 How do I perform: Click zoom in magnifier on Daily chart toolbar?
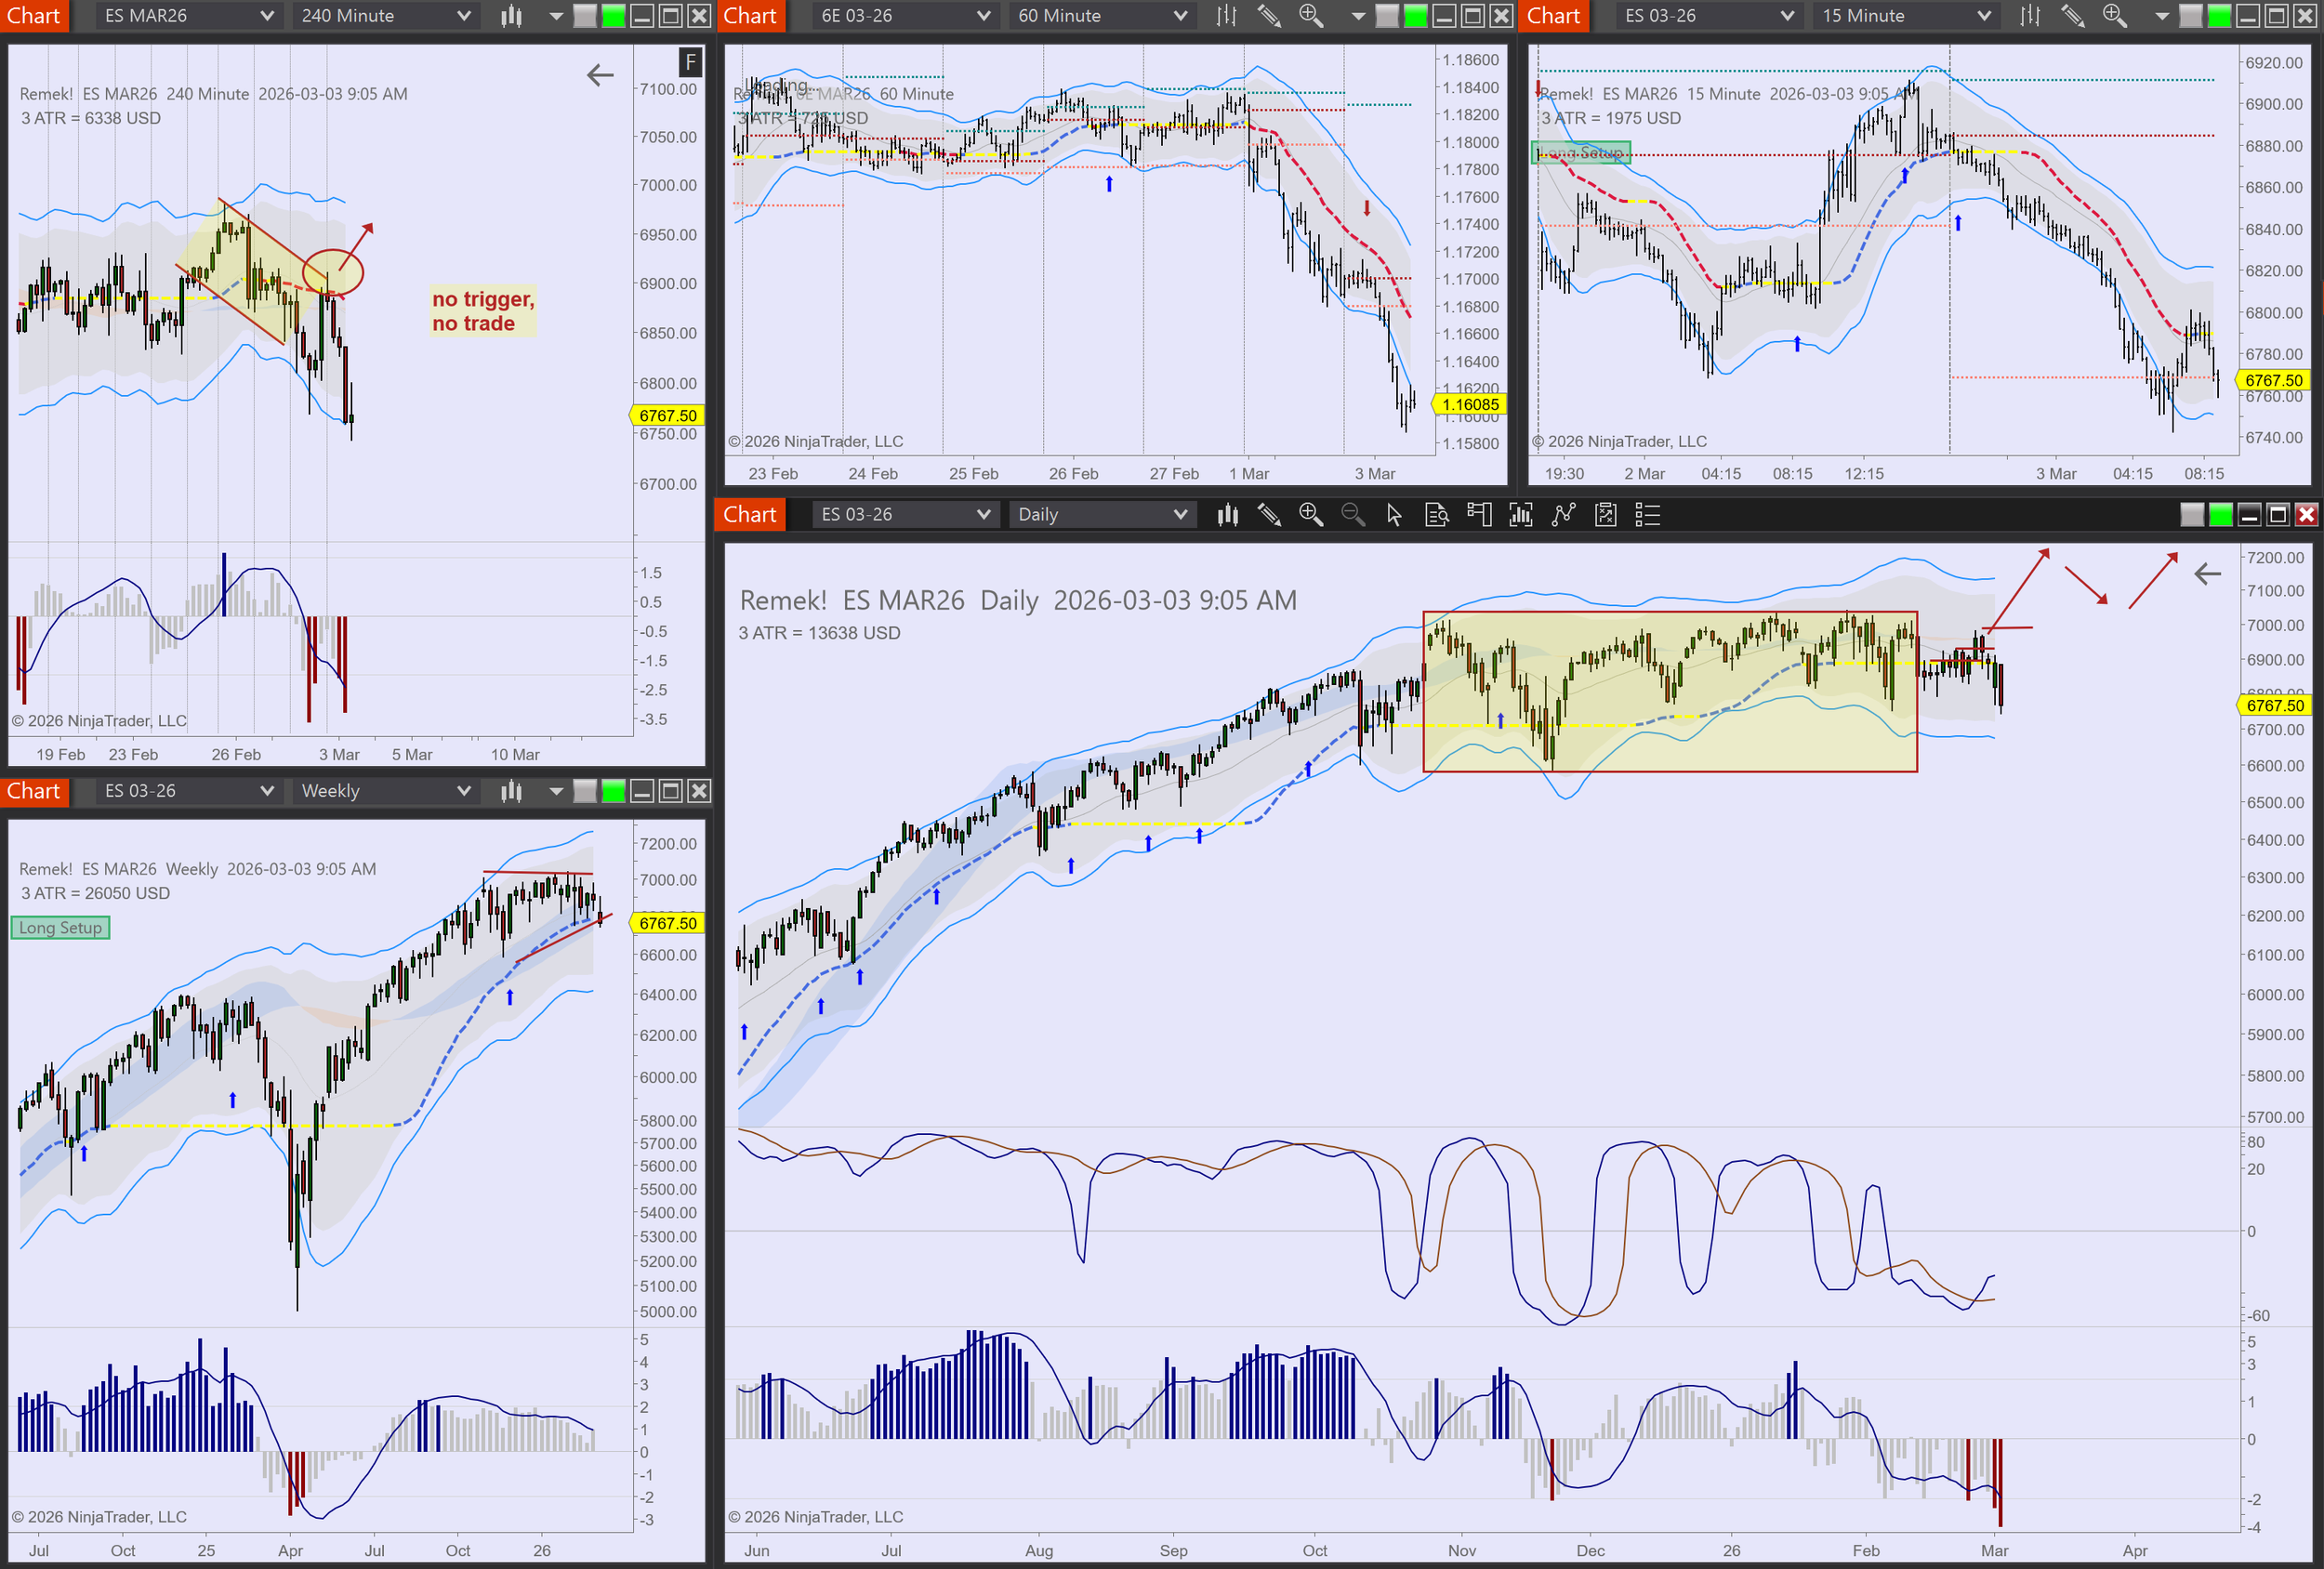(x=1310, y=515)
